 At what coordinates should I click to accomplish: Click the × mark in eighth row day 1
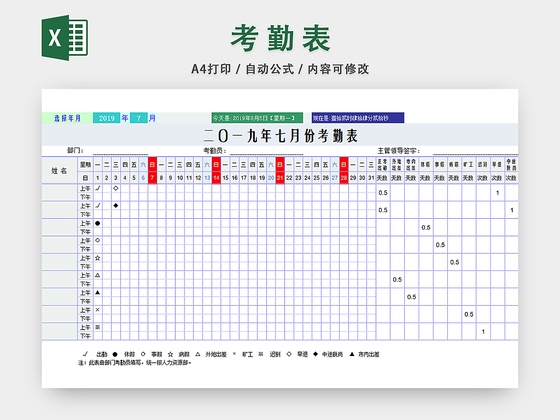pyautogui.click(x=98, y=310)
